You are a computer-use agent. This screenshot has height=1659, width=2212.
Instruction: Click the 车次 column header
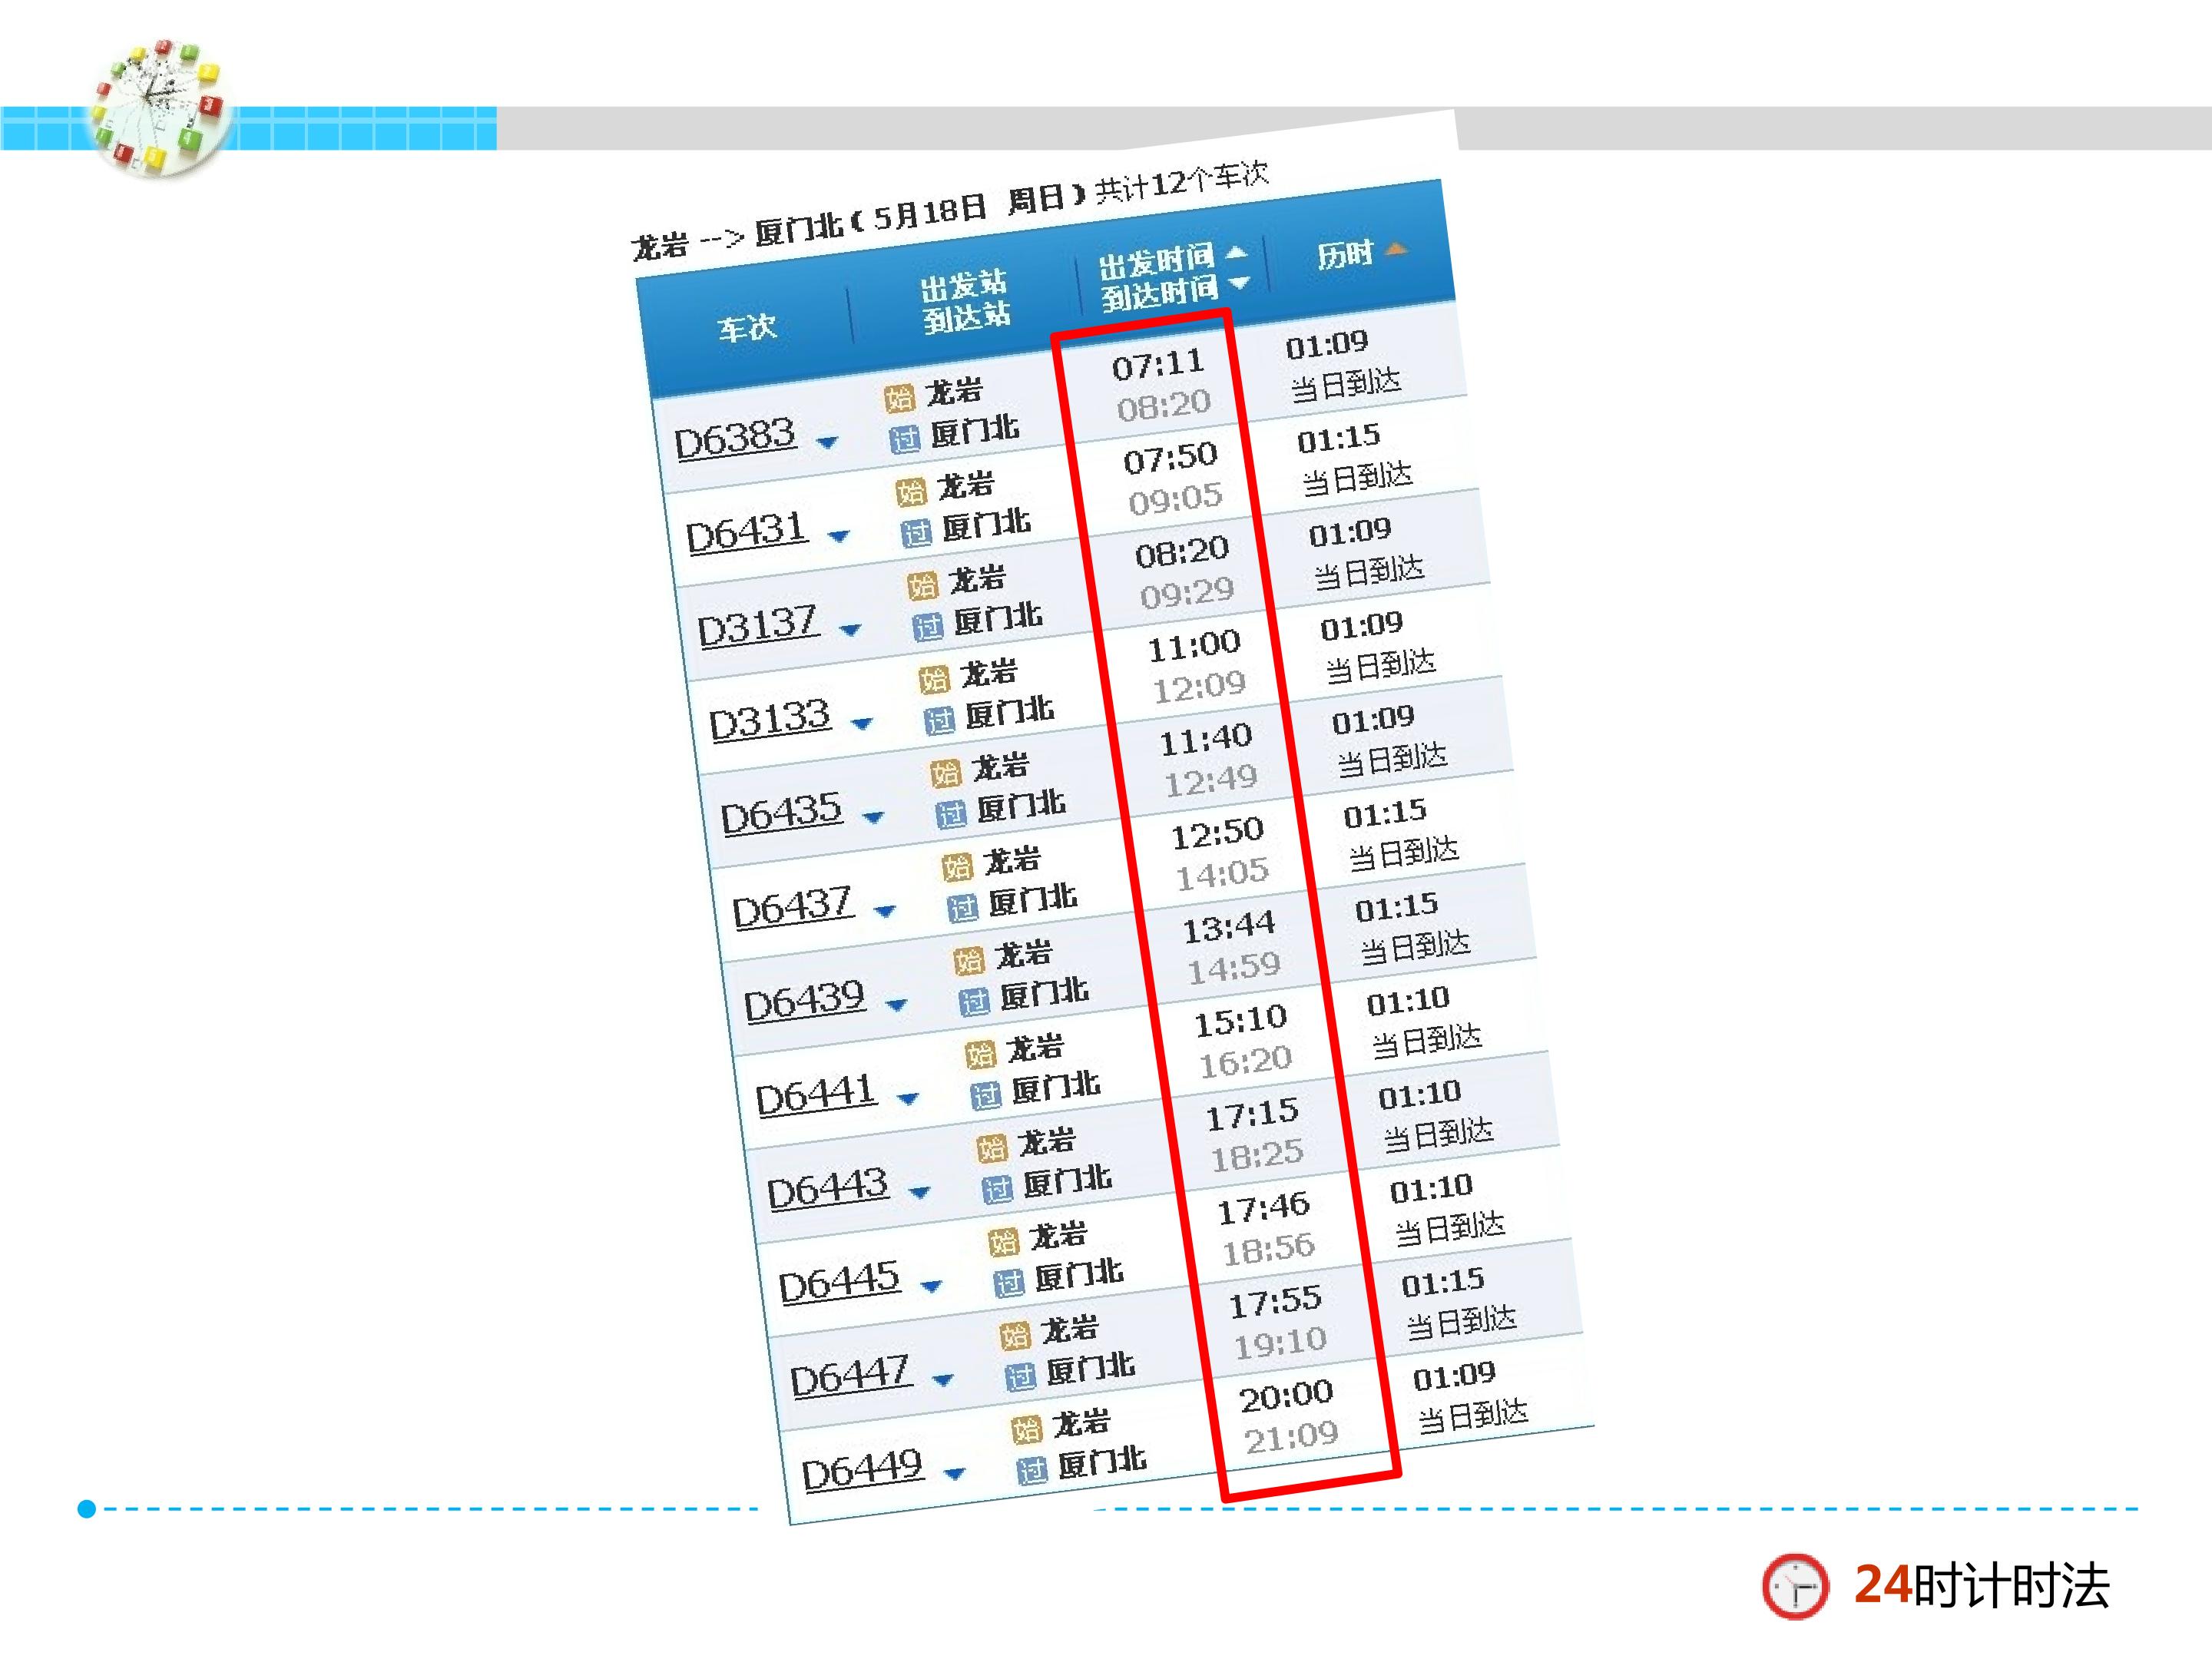(x=747, y=327)
